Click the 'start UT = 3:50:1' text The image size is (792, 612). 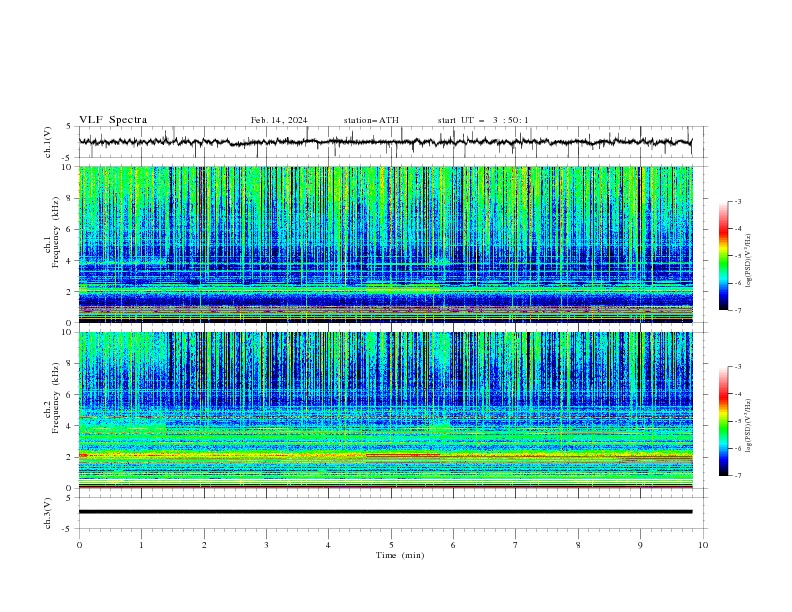coord(483,120)
